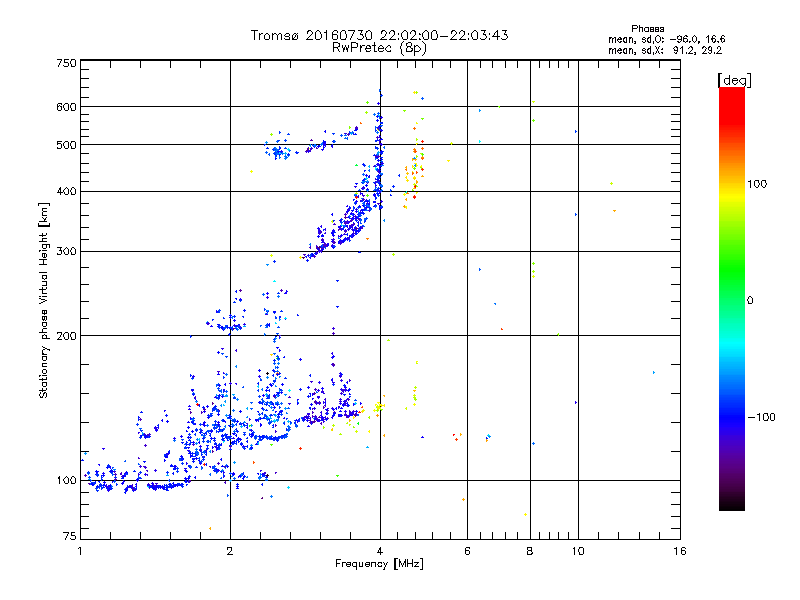Click the -100 tick label on colorbar
The image size is (800, 600).
click(763, 416)
